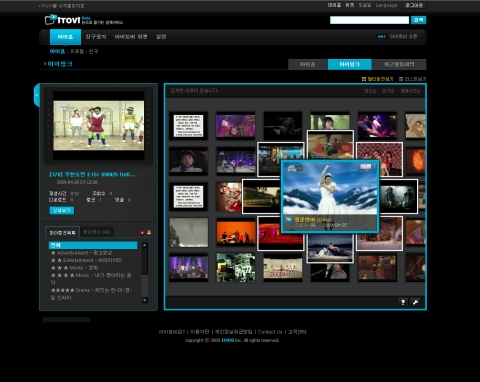Click the red delete icon above category list

[142, 232]
